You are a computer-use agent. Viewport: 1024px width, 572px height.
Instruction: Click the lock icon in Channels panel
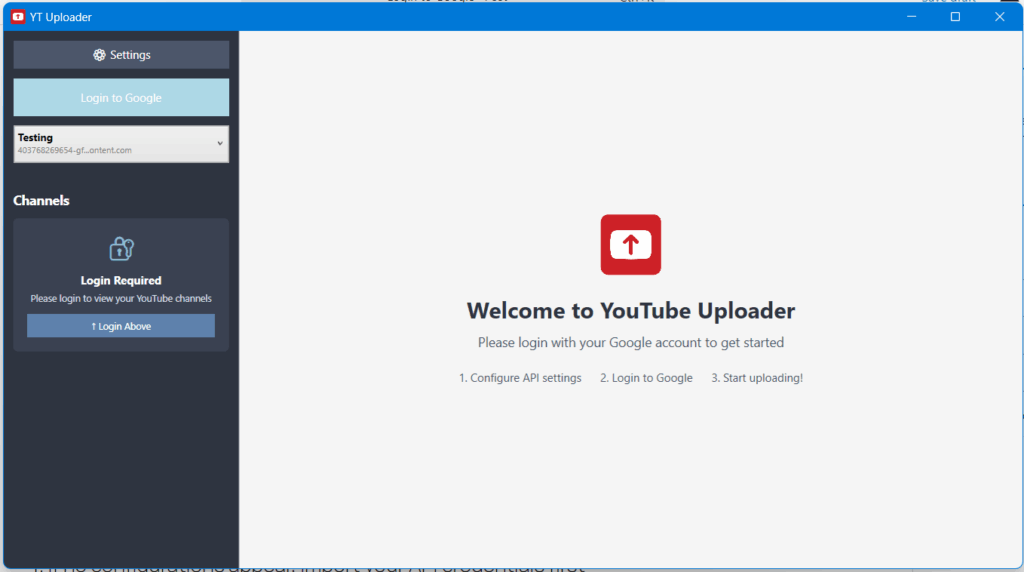coord(121,249)
